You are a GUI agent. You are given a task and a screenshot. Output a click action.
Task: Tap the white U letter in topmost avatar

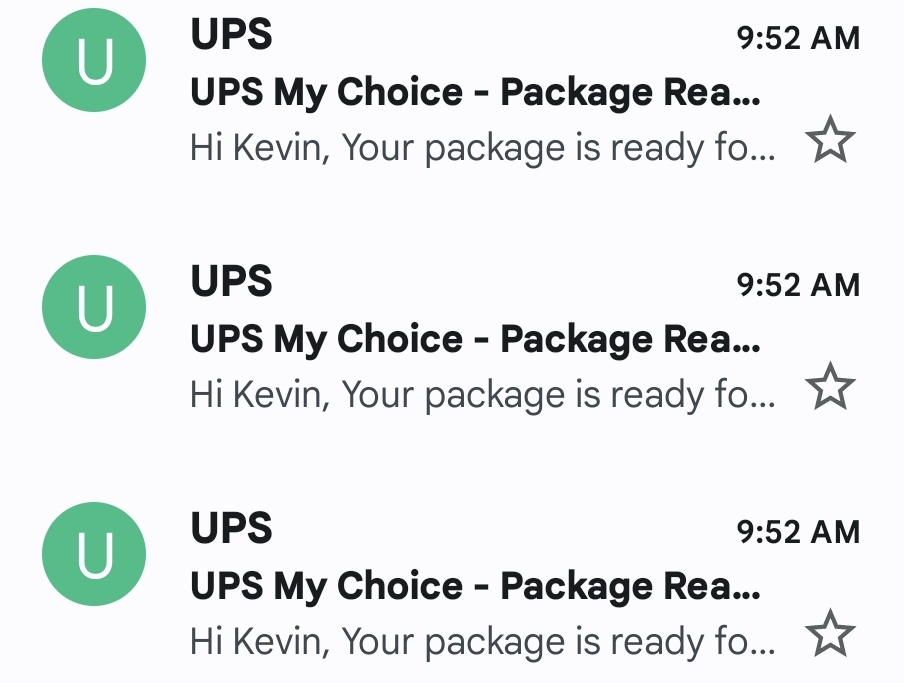click(x=95, y=61)
